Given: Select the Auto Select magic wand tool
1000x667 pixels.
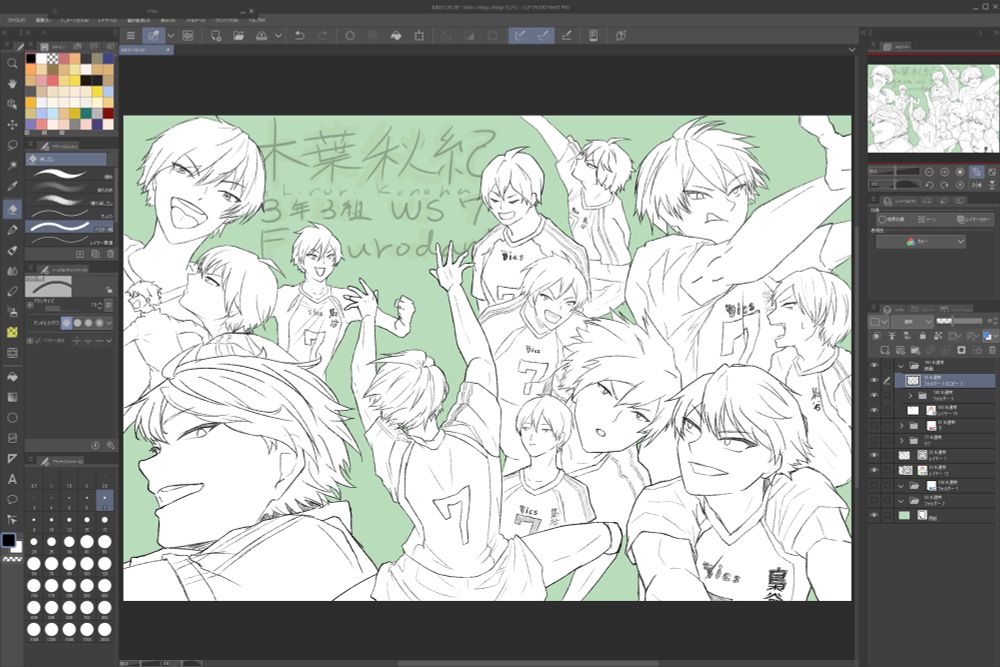Looking at the screenshot, I should pyautogui.click(x=12, y=166).
